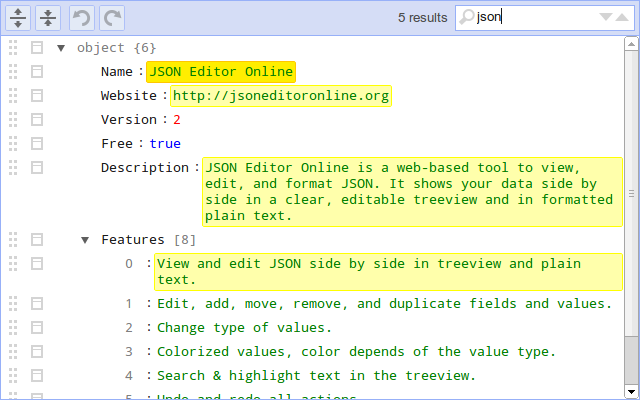Collapse the root object node

(x=61, y=48)
